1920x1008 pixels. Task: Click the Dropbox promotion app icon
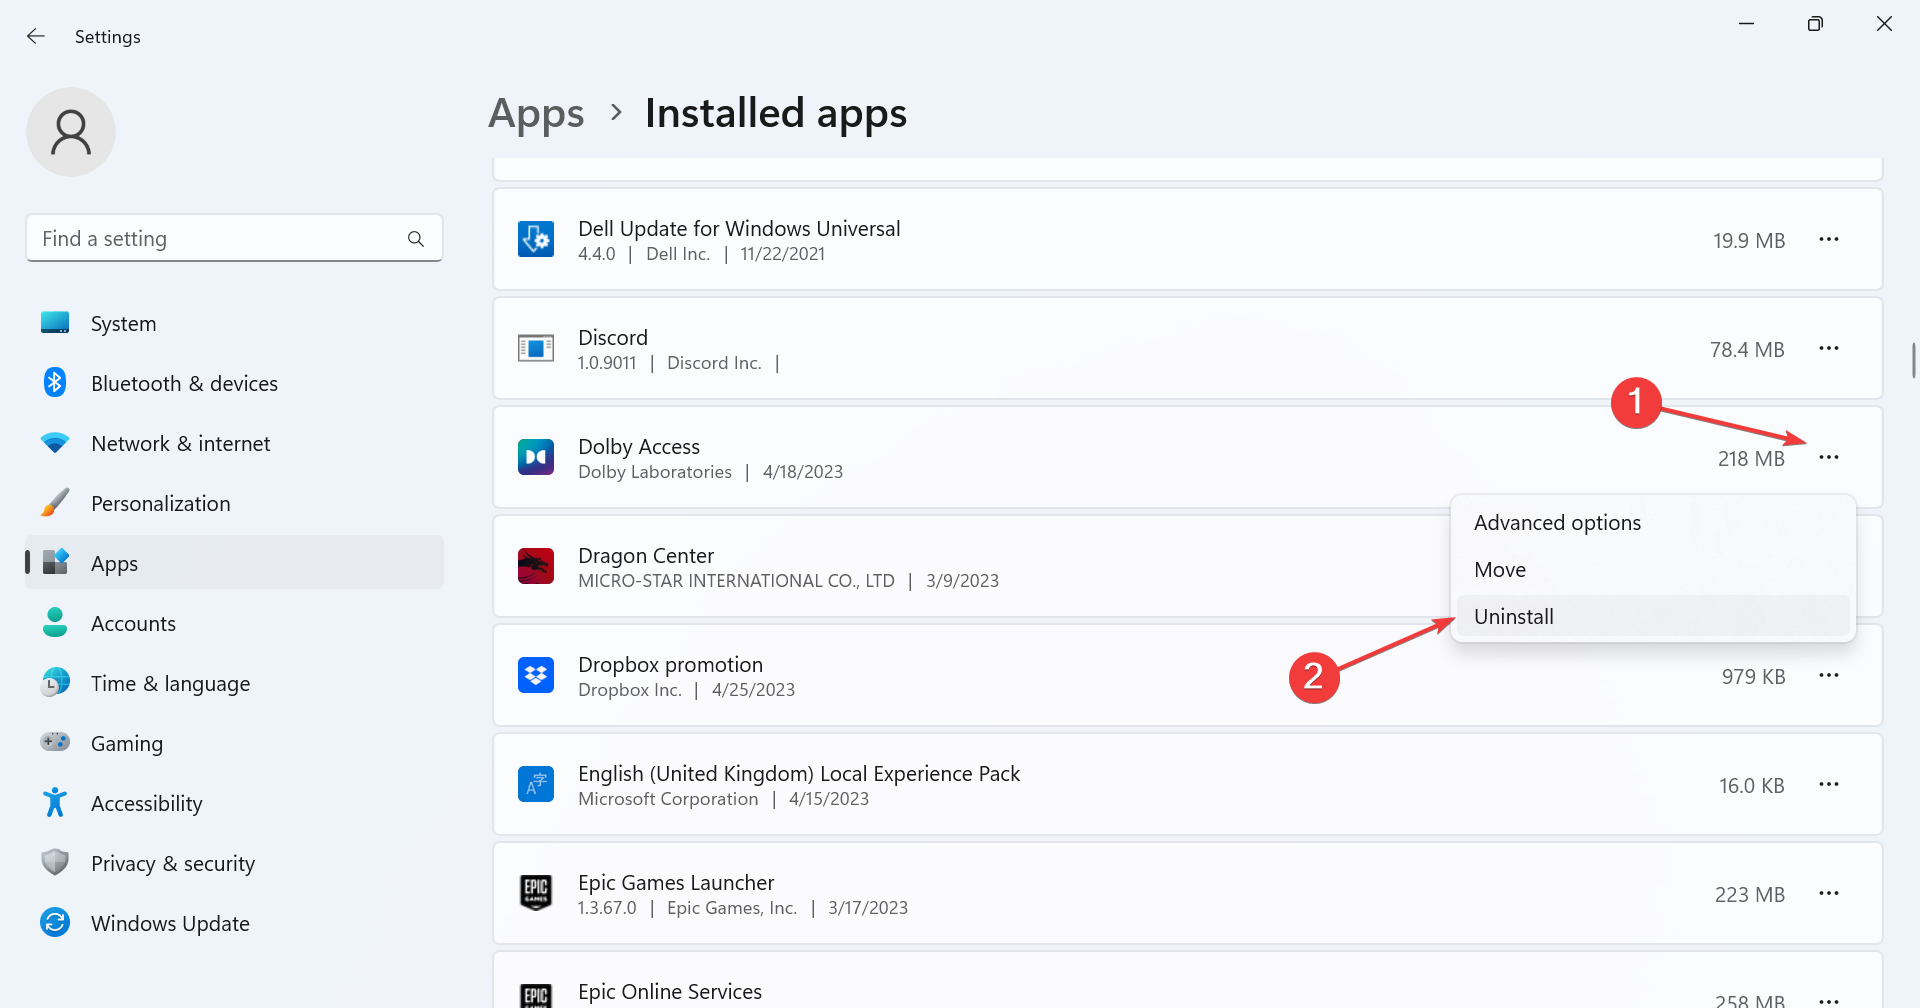pos(536,676)
